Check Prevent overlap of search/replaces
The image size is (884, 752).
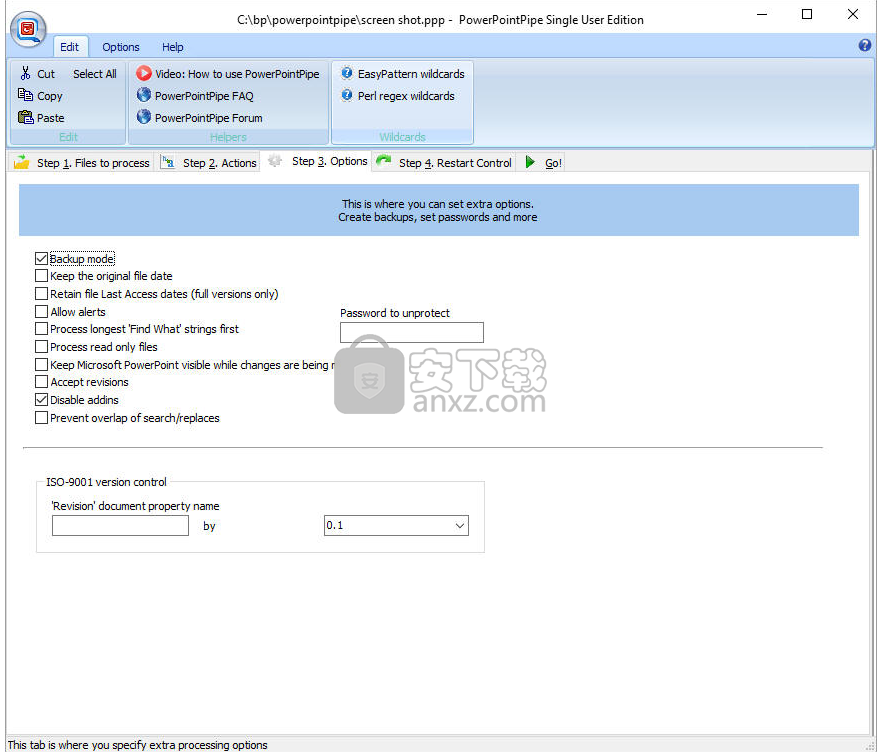pos(41,418)
